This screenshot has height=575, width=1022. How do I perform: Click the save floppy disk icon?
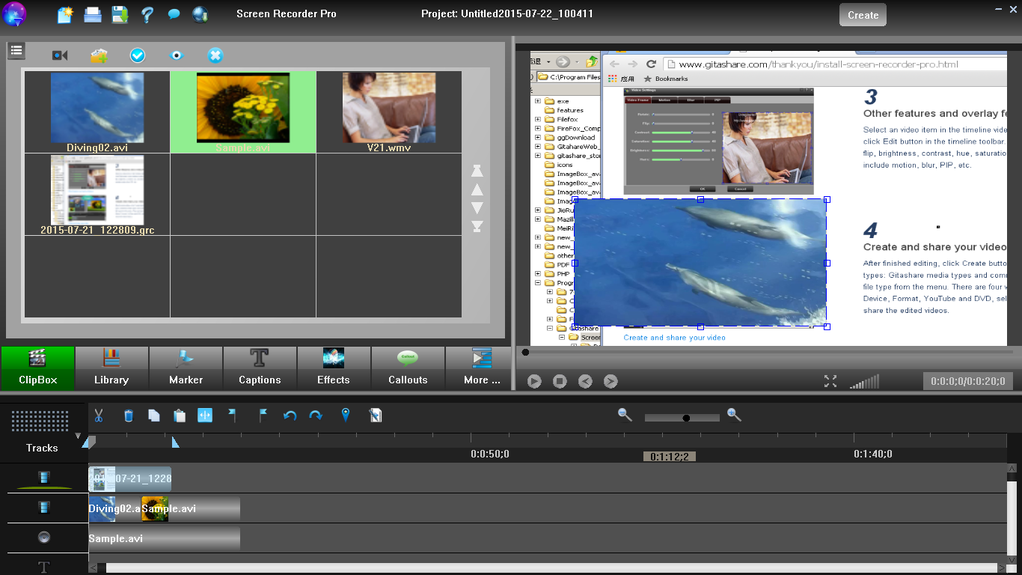point(120,14)
